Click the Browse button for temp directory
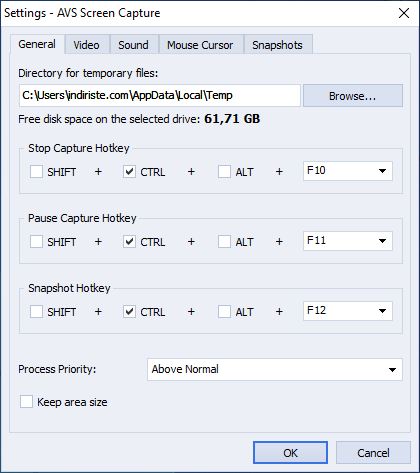Screen dimensions: 420x473 353,96
